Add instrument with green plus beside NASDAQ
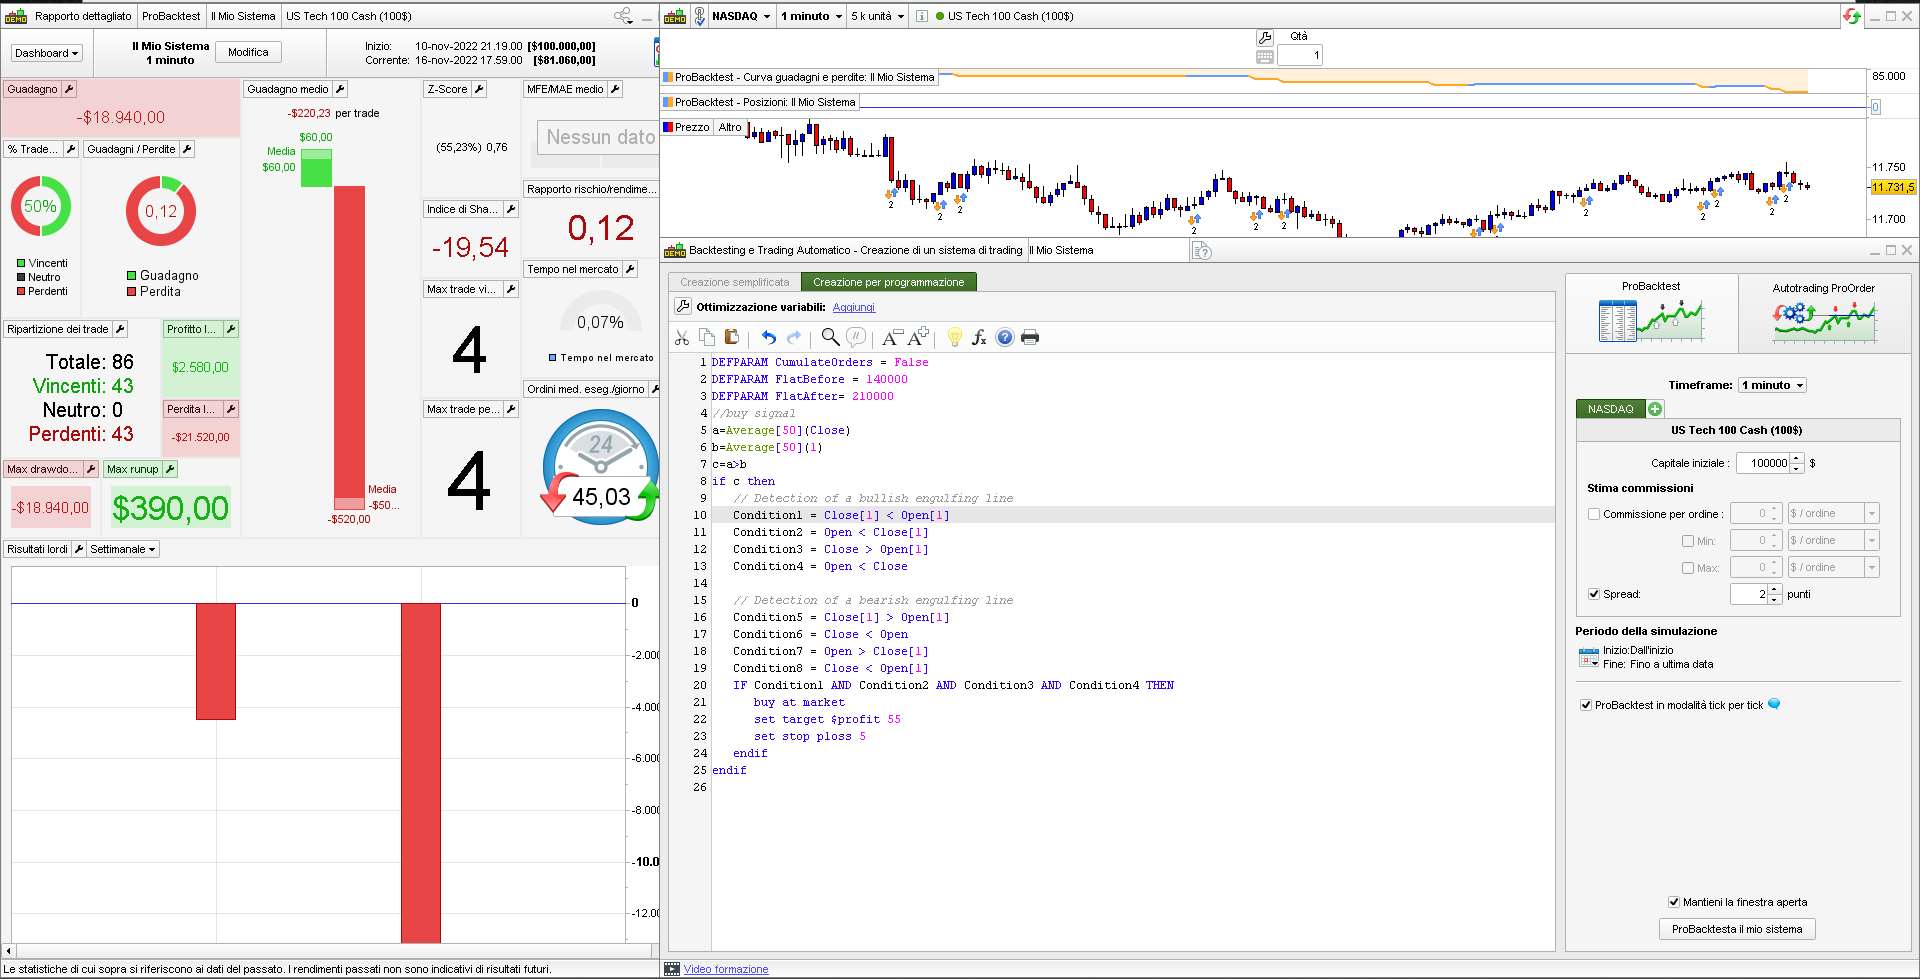Screen dimensions: 1920x979 1655,409
